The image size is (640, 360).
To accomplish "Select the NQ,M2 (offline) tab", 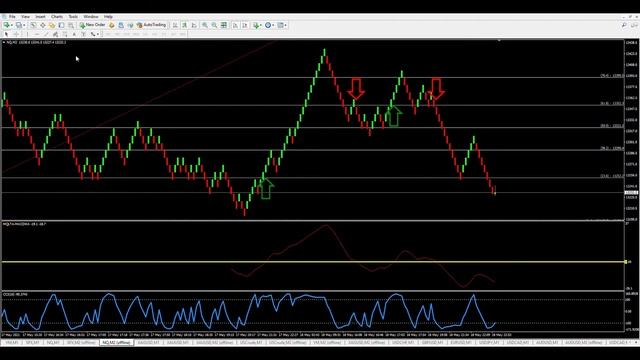I will click(116, 342).
